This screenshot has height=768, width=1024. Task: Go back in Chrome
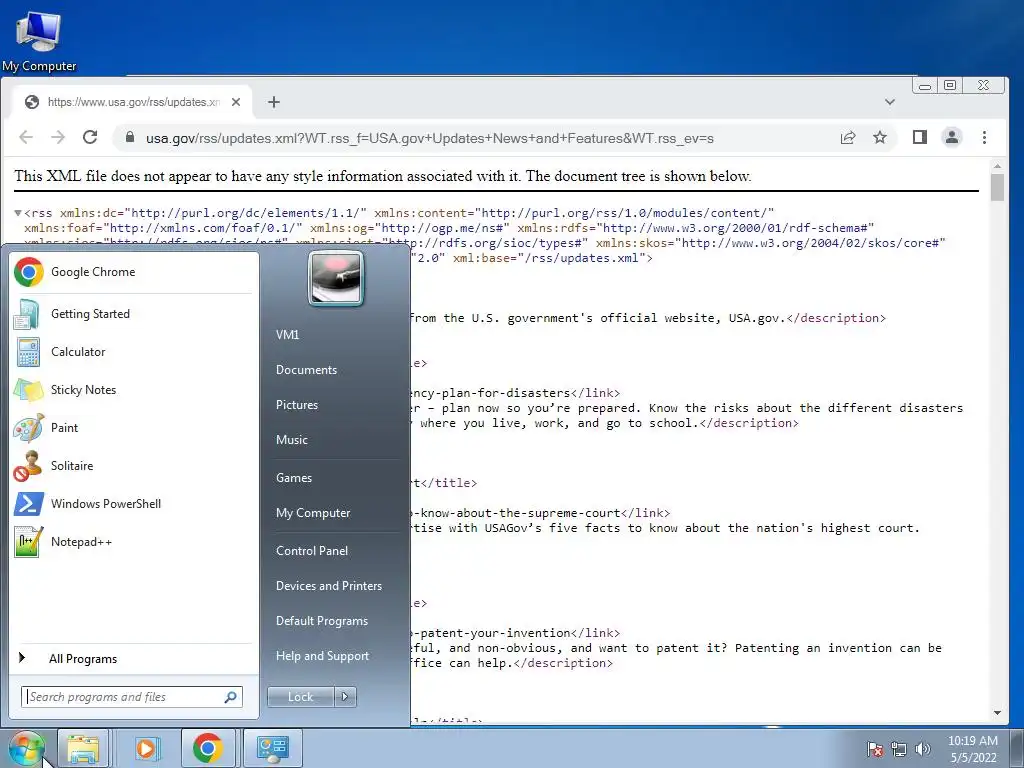(26, 137)
